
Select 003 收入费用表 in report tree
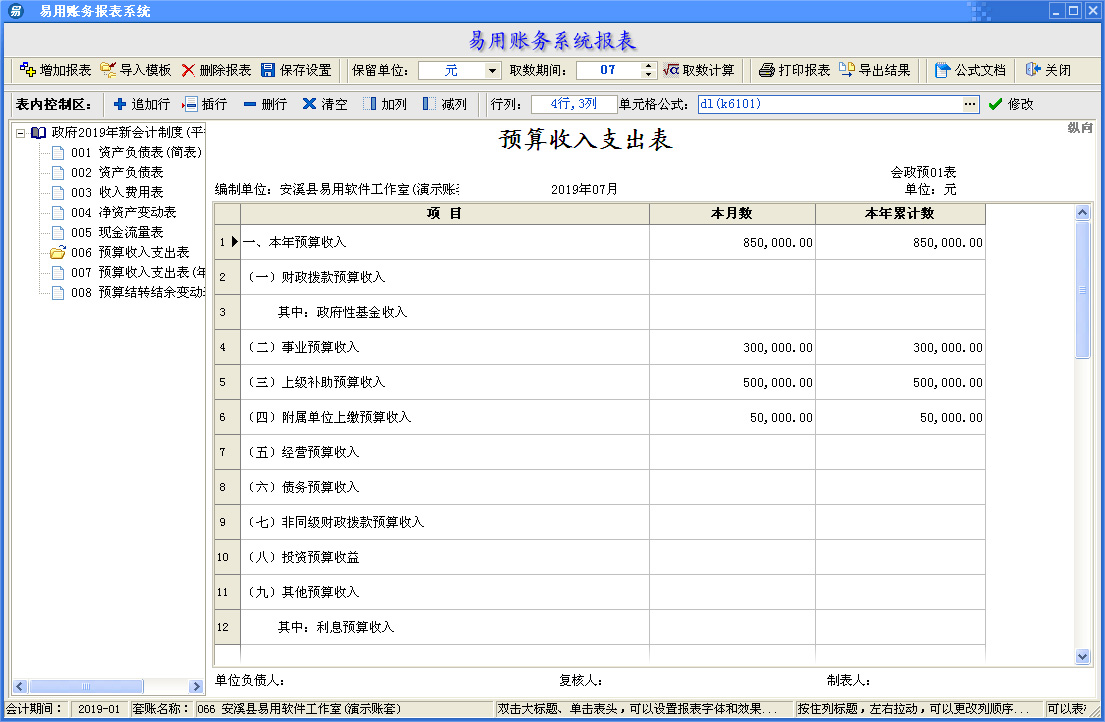pyautogui.click(x=117, y=192)
